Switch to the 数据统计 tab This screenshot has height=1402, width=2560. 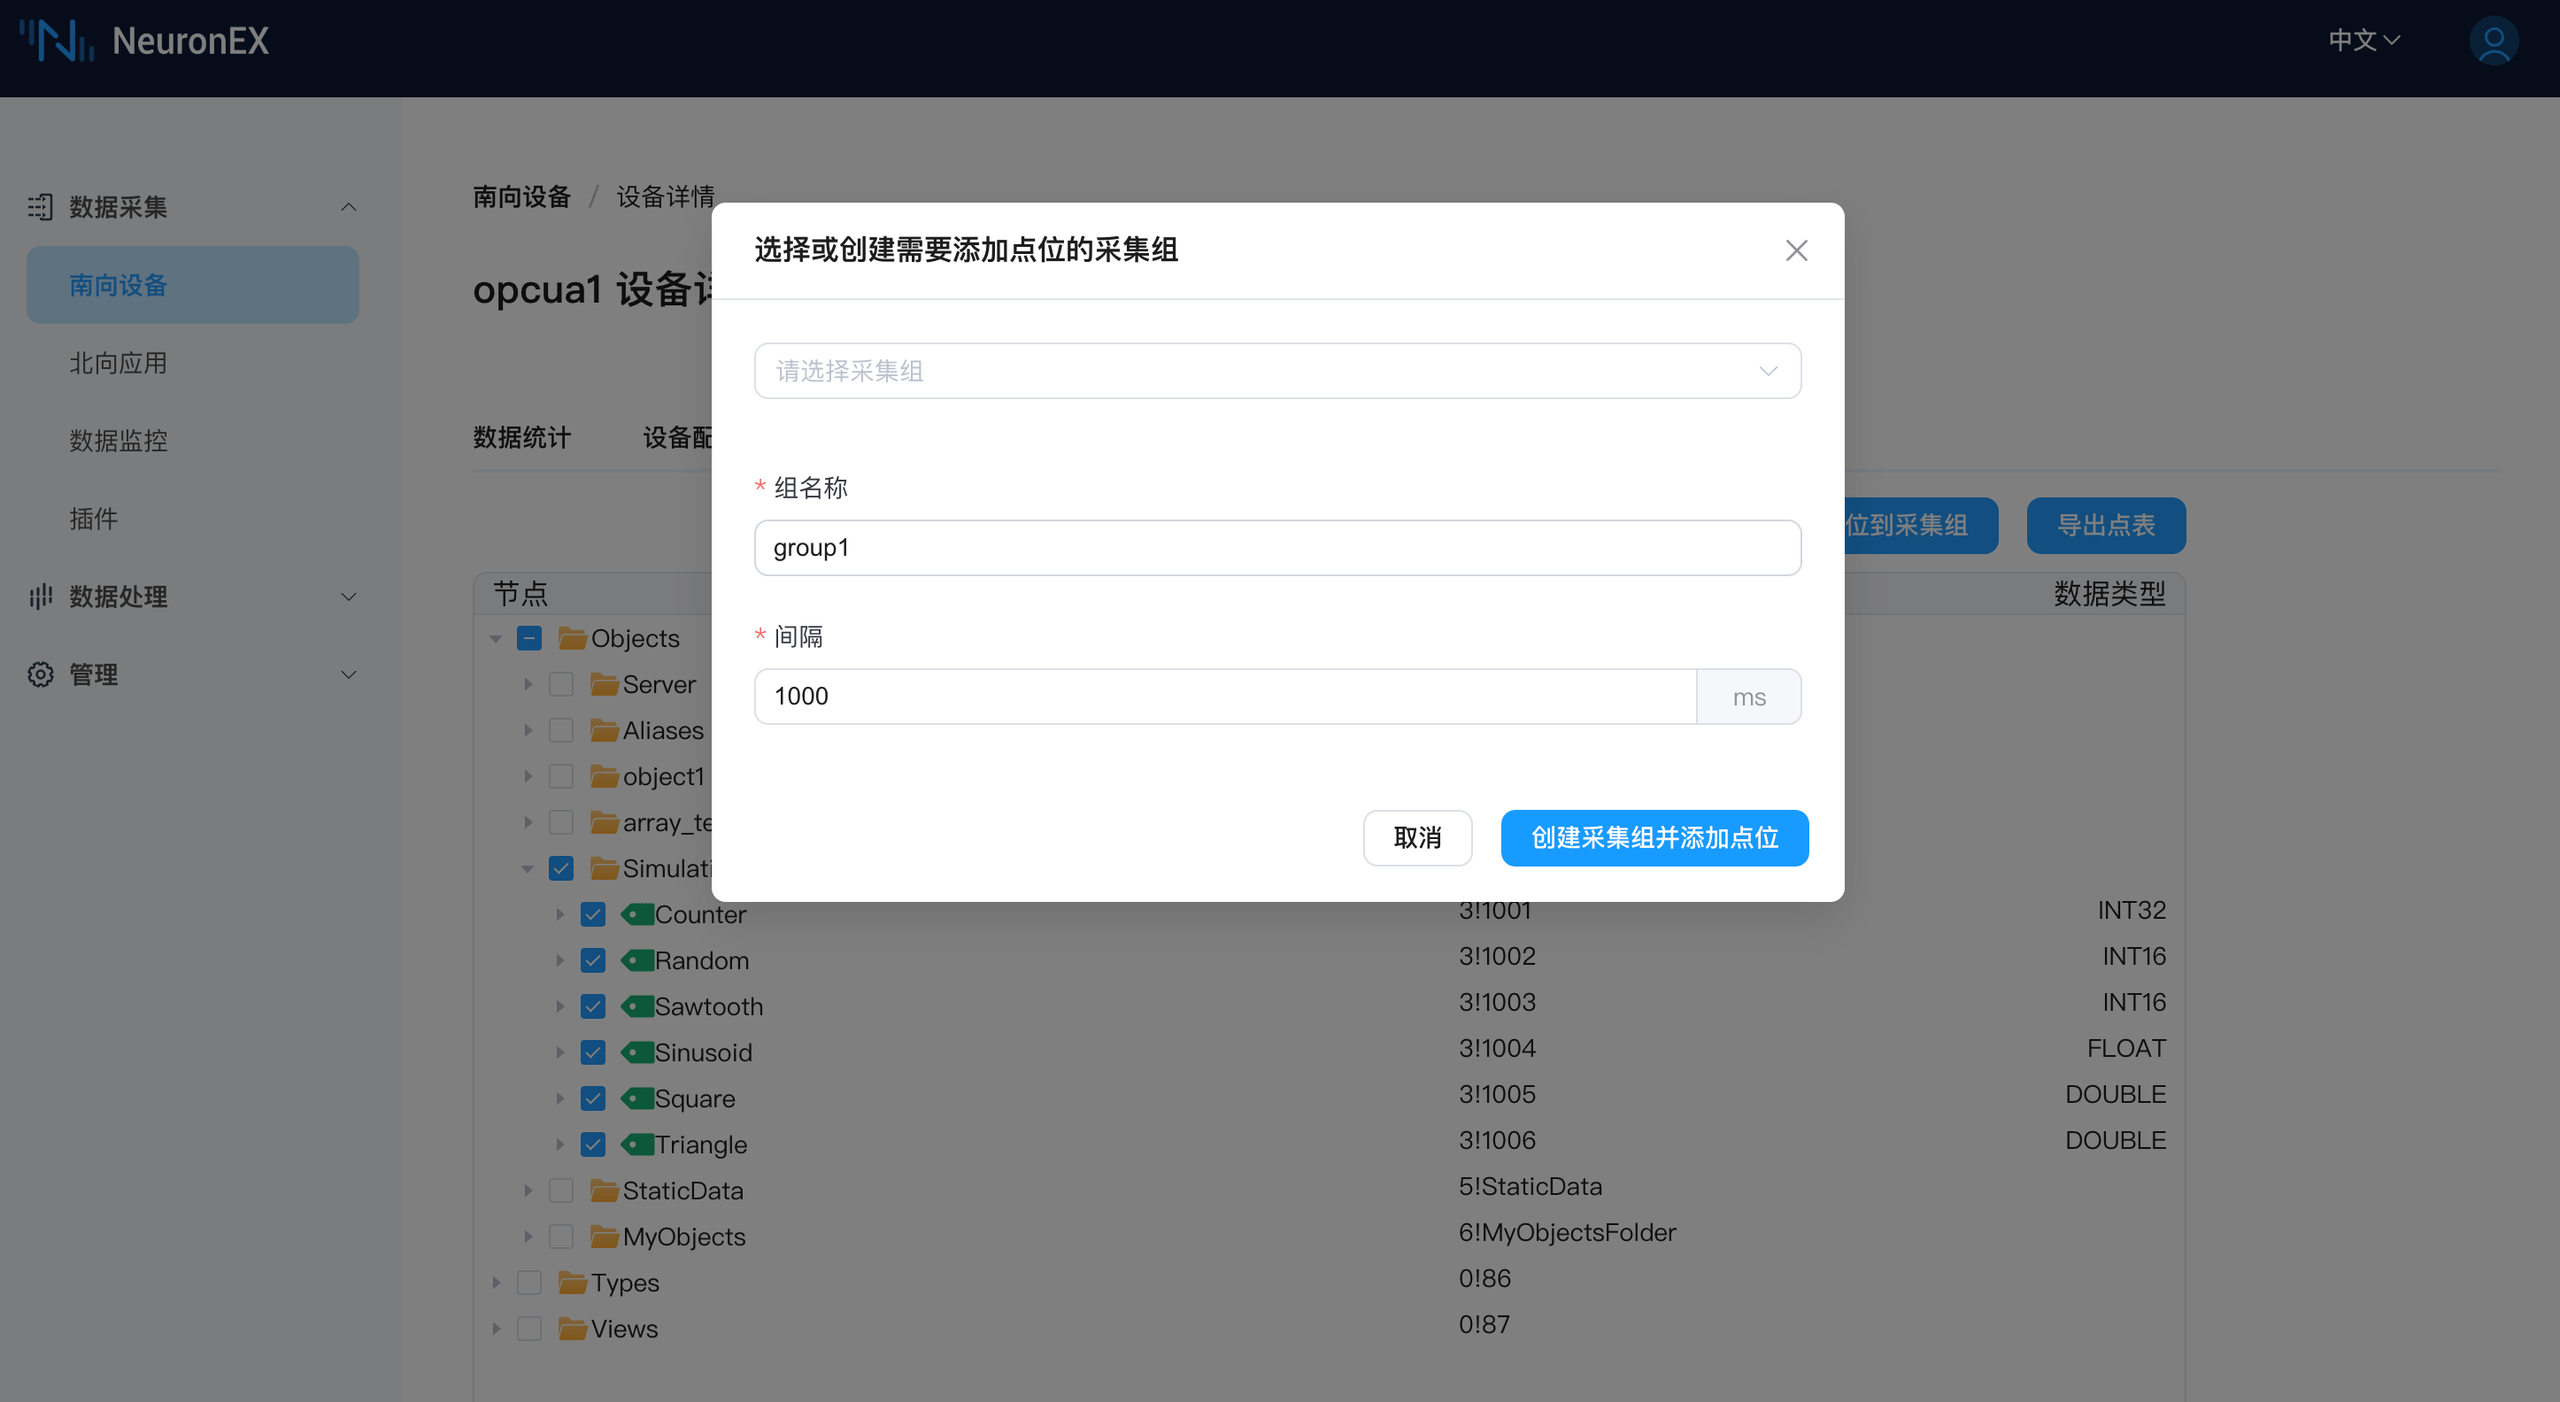click(522, 437)
